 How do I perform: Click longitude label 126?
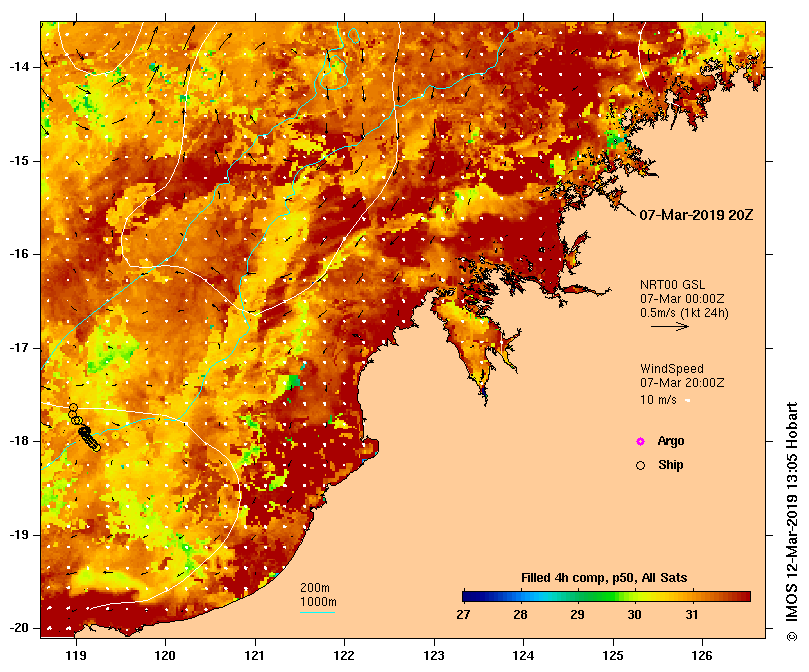click(x=702, y=655)
